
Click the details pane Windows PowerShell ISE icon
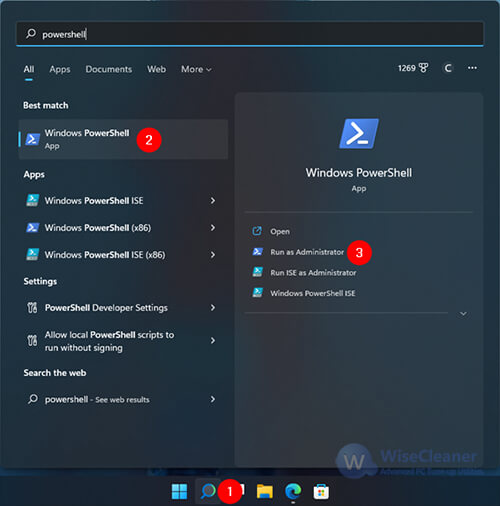click(257, 293)
